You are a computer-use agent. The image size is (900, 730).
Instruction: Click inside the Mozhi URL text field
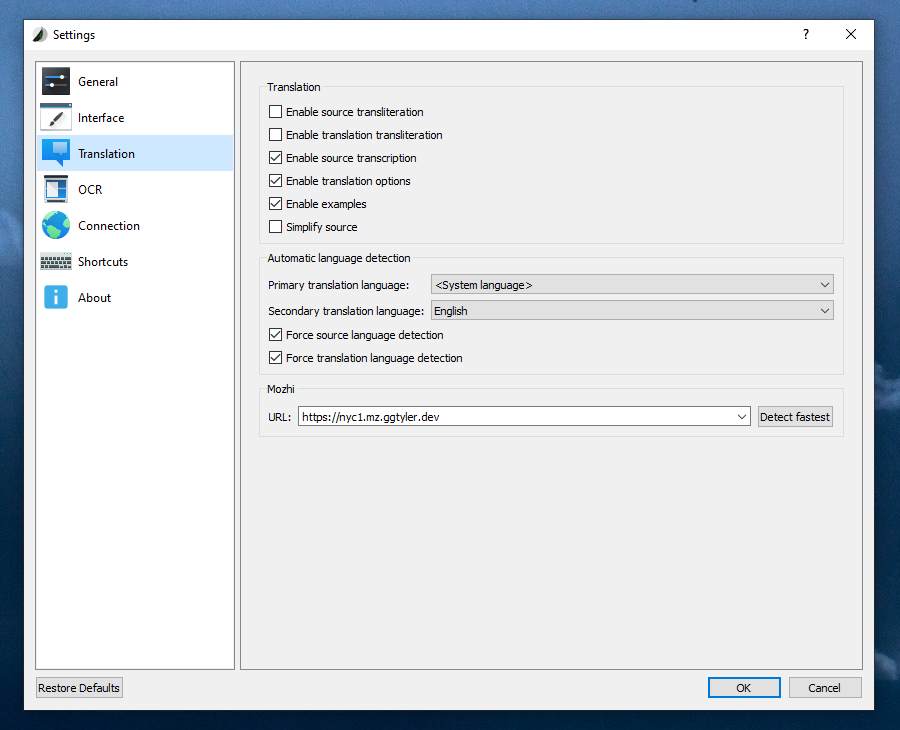pyautogui.click(x=516, y=417)
